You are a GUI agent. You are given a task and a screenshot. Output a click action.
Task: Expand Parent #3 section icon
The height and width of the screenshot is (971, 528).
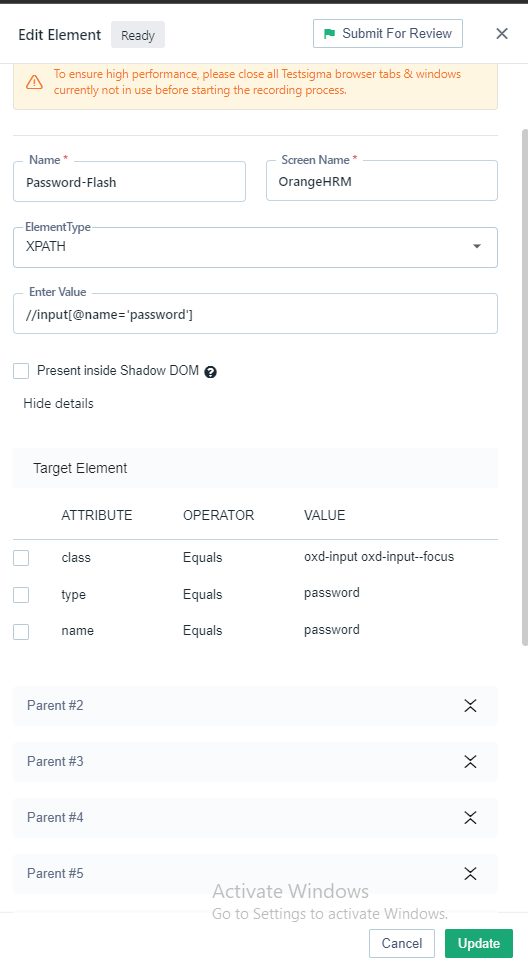tap(470, 762)
